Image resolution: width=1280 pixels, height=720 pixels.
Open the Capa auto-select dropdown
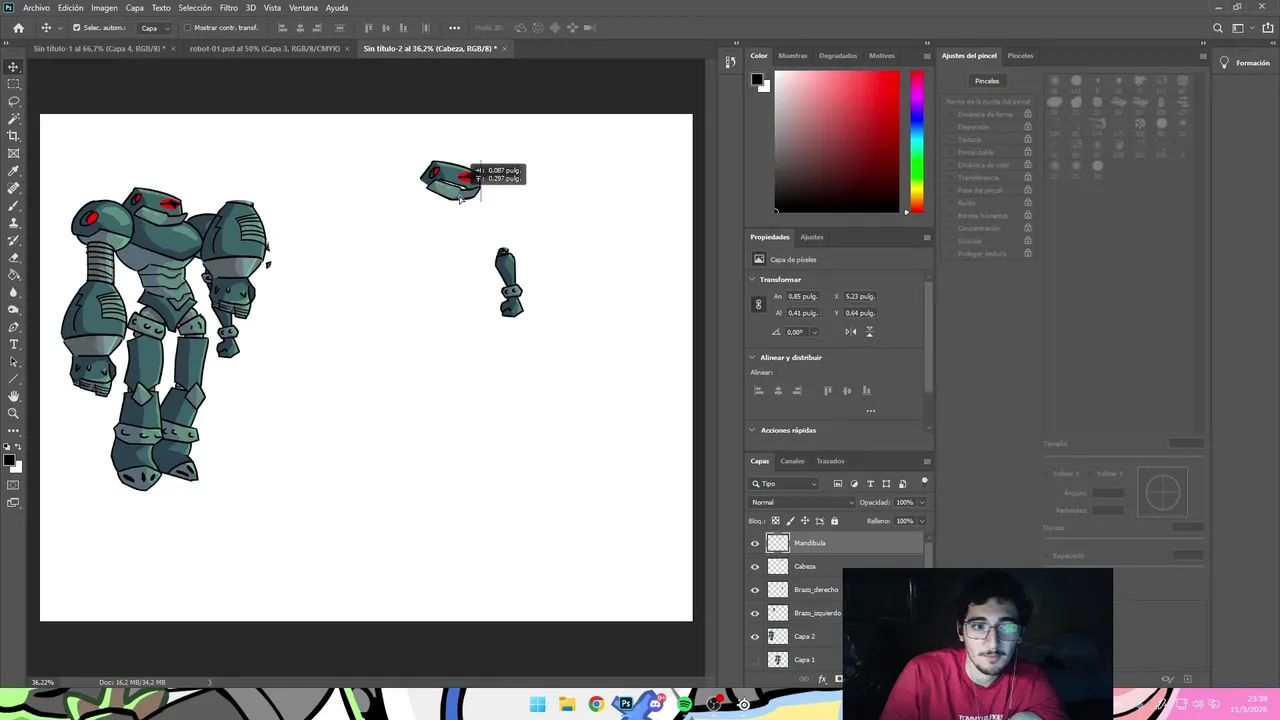(154, 28)
